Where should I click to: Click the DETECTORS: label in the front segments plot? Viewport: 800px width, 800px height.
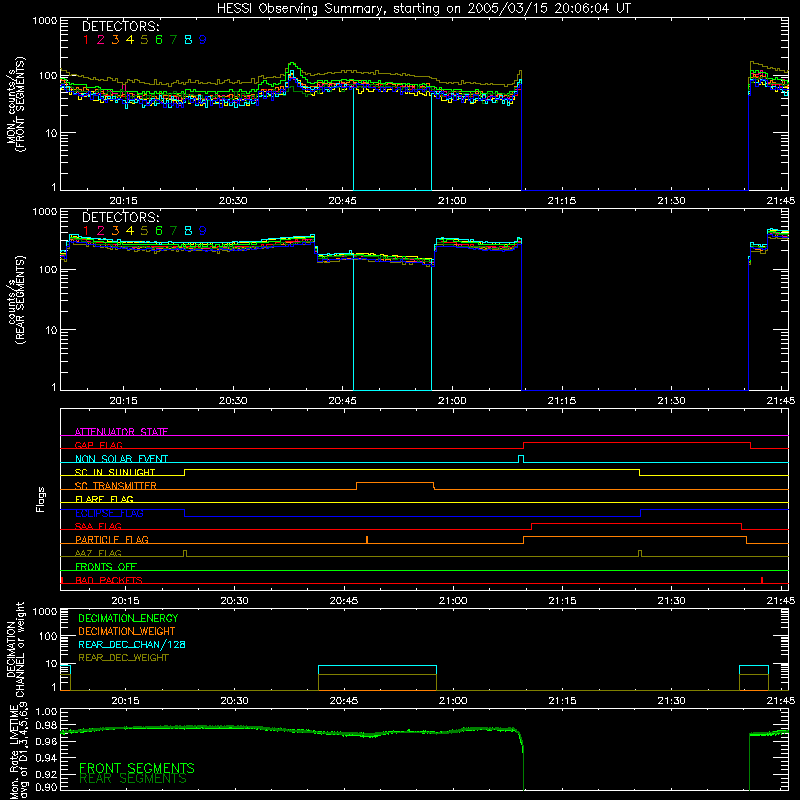[120, 26]
